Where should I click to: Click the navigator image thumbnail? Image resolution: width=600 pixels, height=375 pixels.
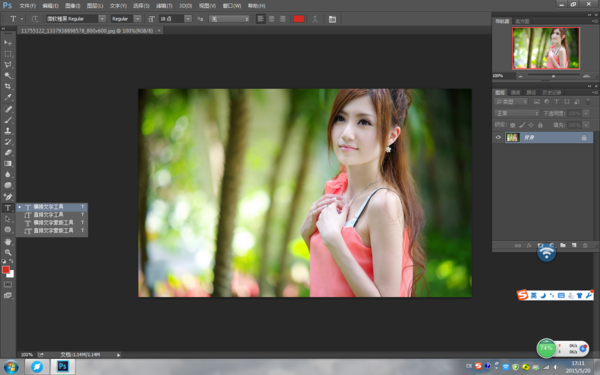(546, 48)
